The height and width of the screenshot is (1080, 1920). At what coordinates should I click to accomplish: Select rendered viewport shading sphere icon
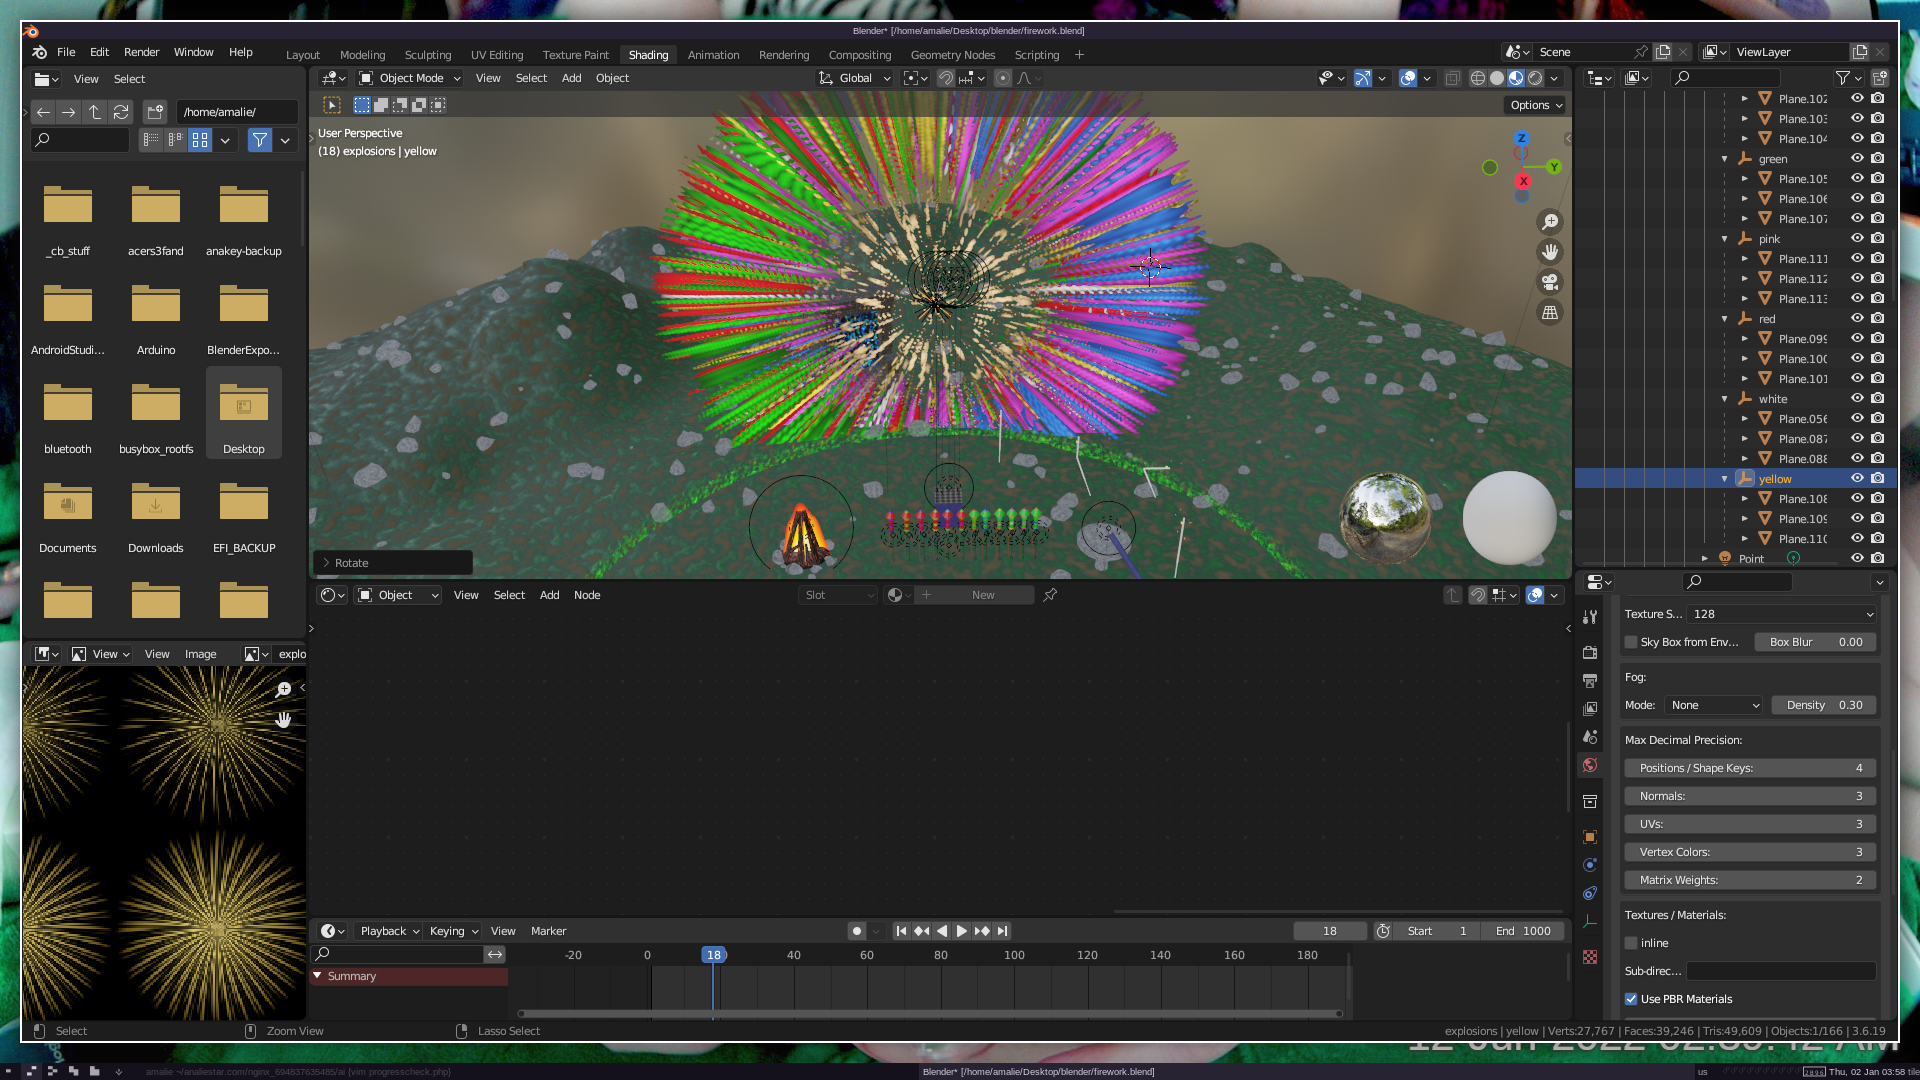tap(1536, 78)
